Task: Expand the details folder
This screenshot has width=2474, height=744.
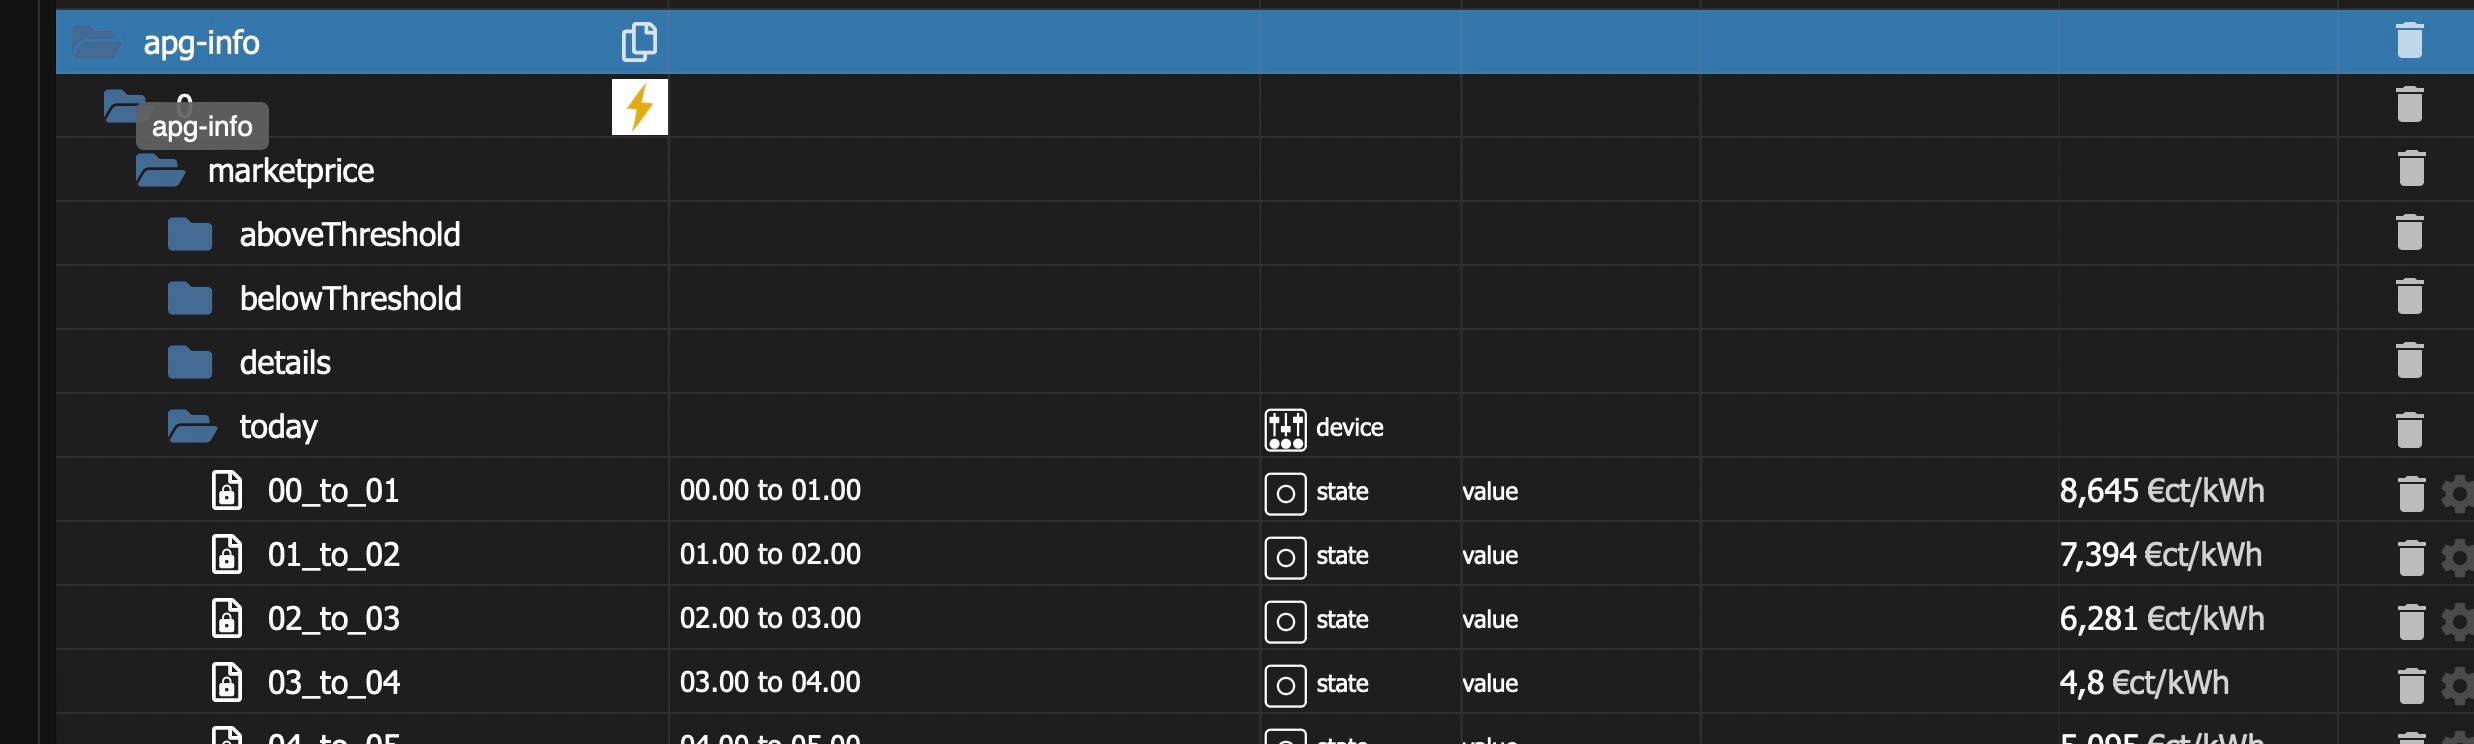Action: (190, 363)
